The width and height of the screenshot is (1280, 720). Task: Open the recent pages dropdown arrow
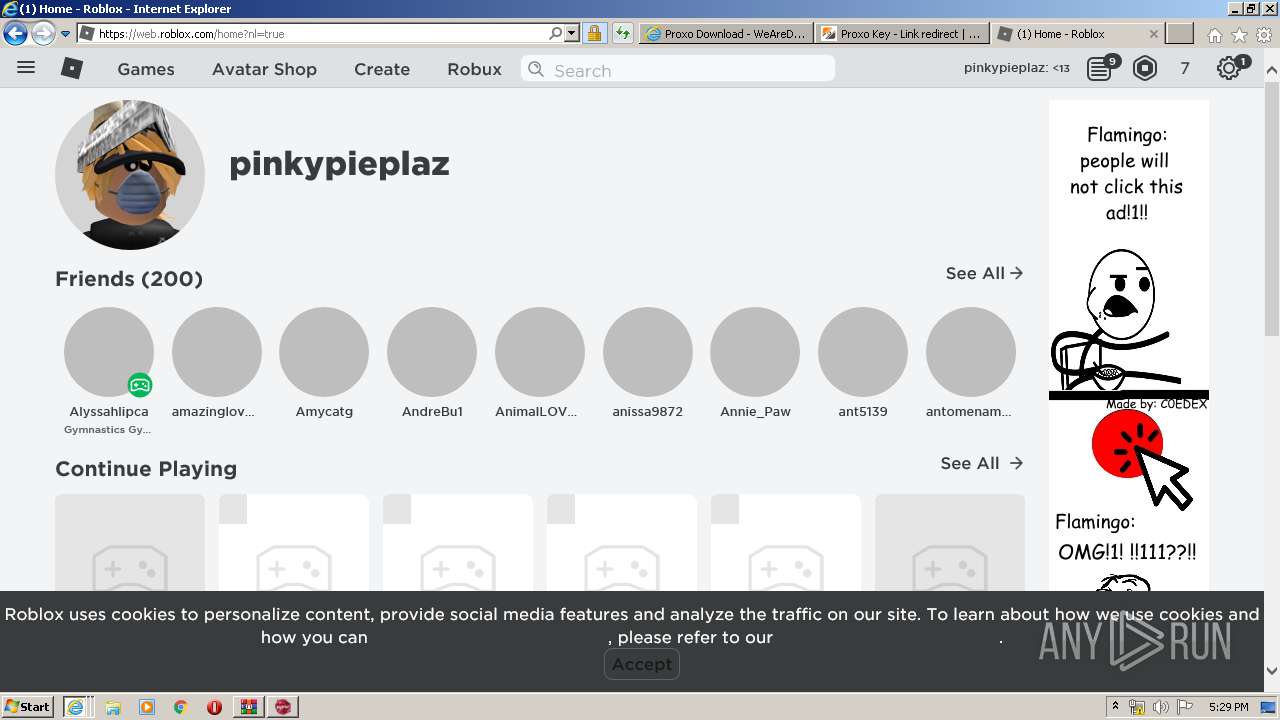click(x=66, y=33)
